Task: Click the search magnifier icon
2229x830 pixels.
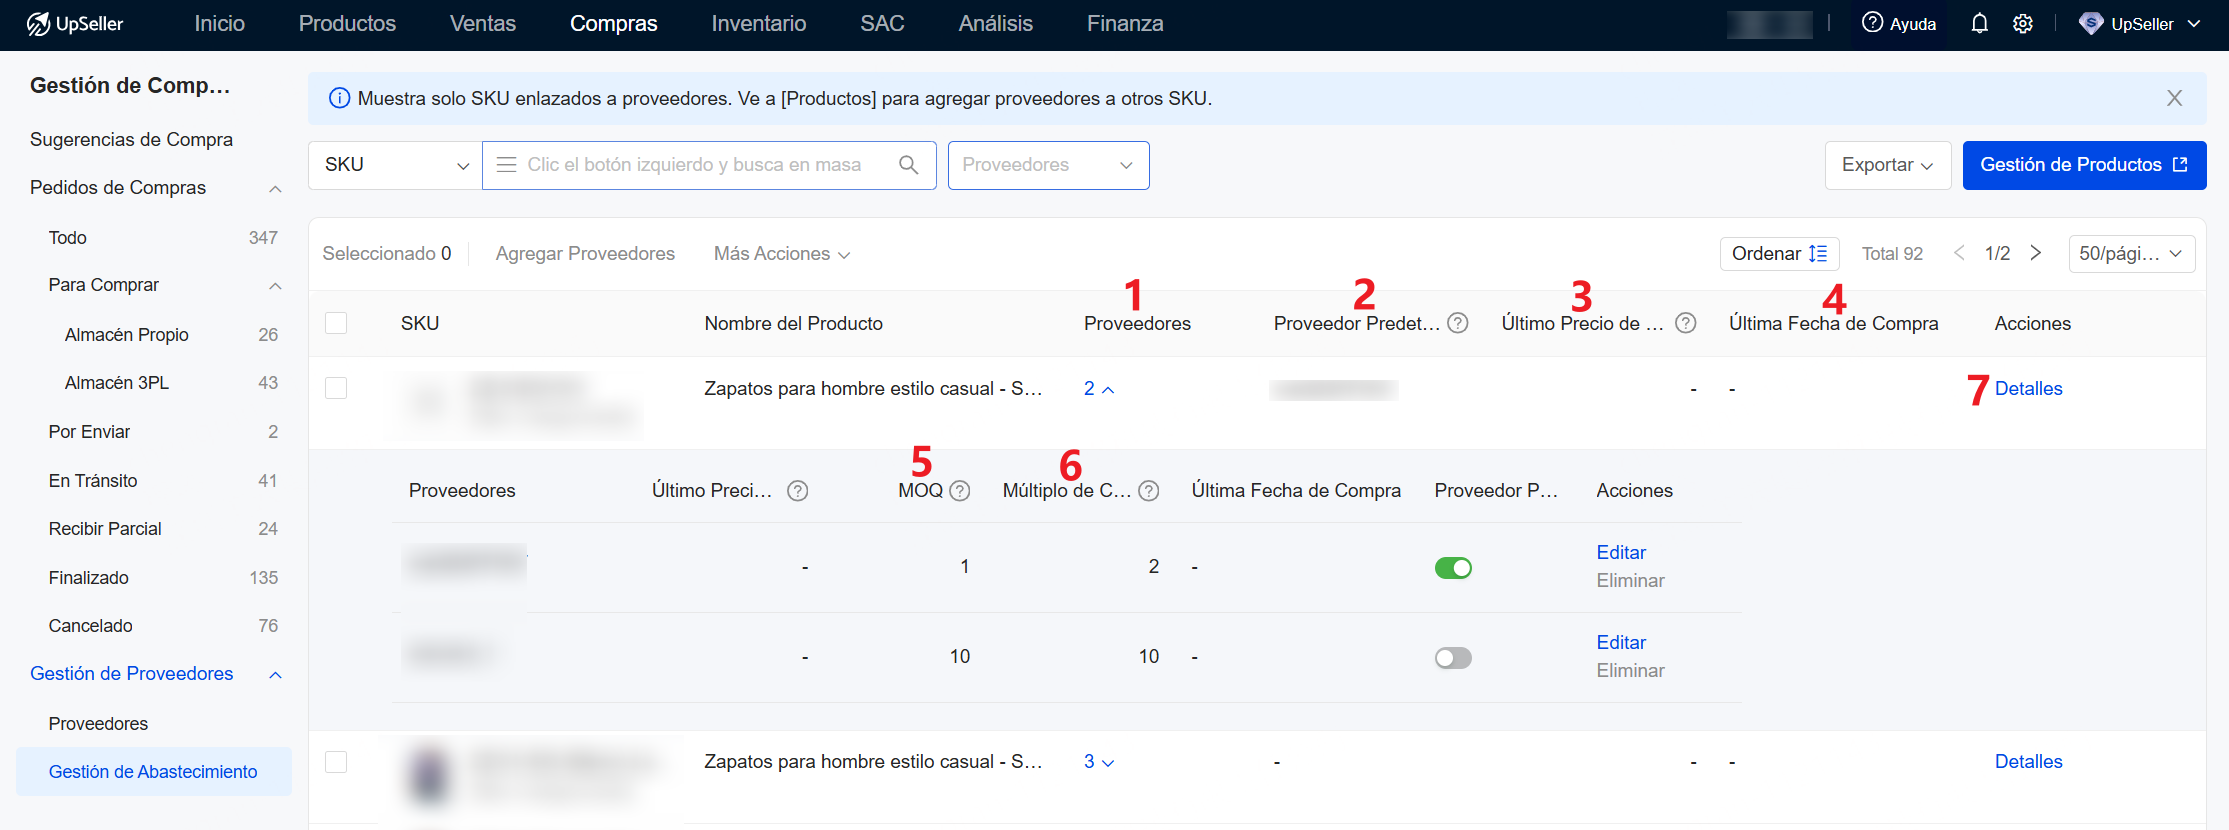Action: point(908,165)
